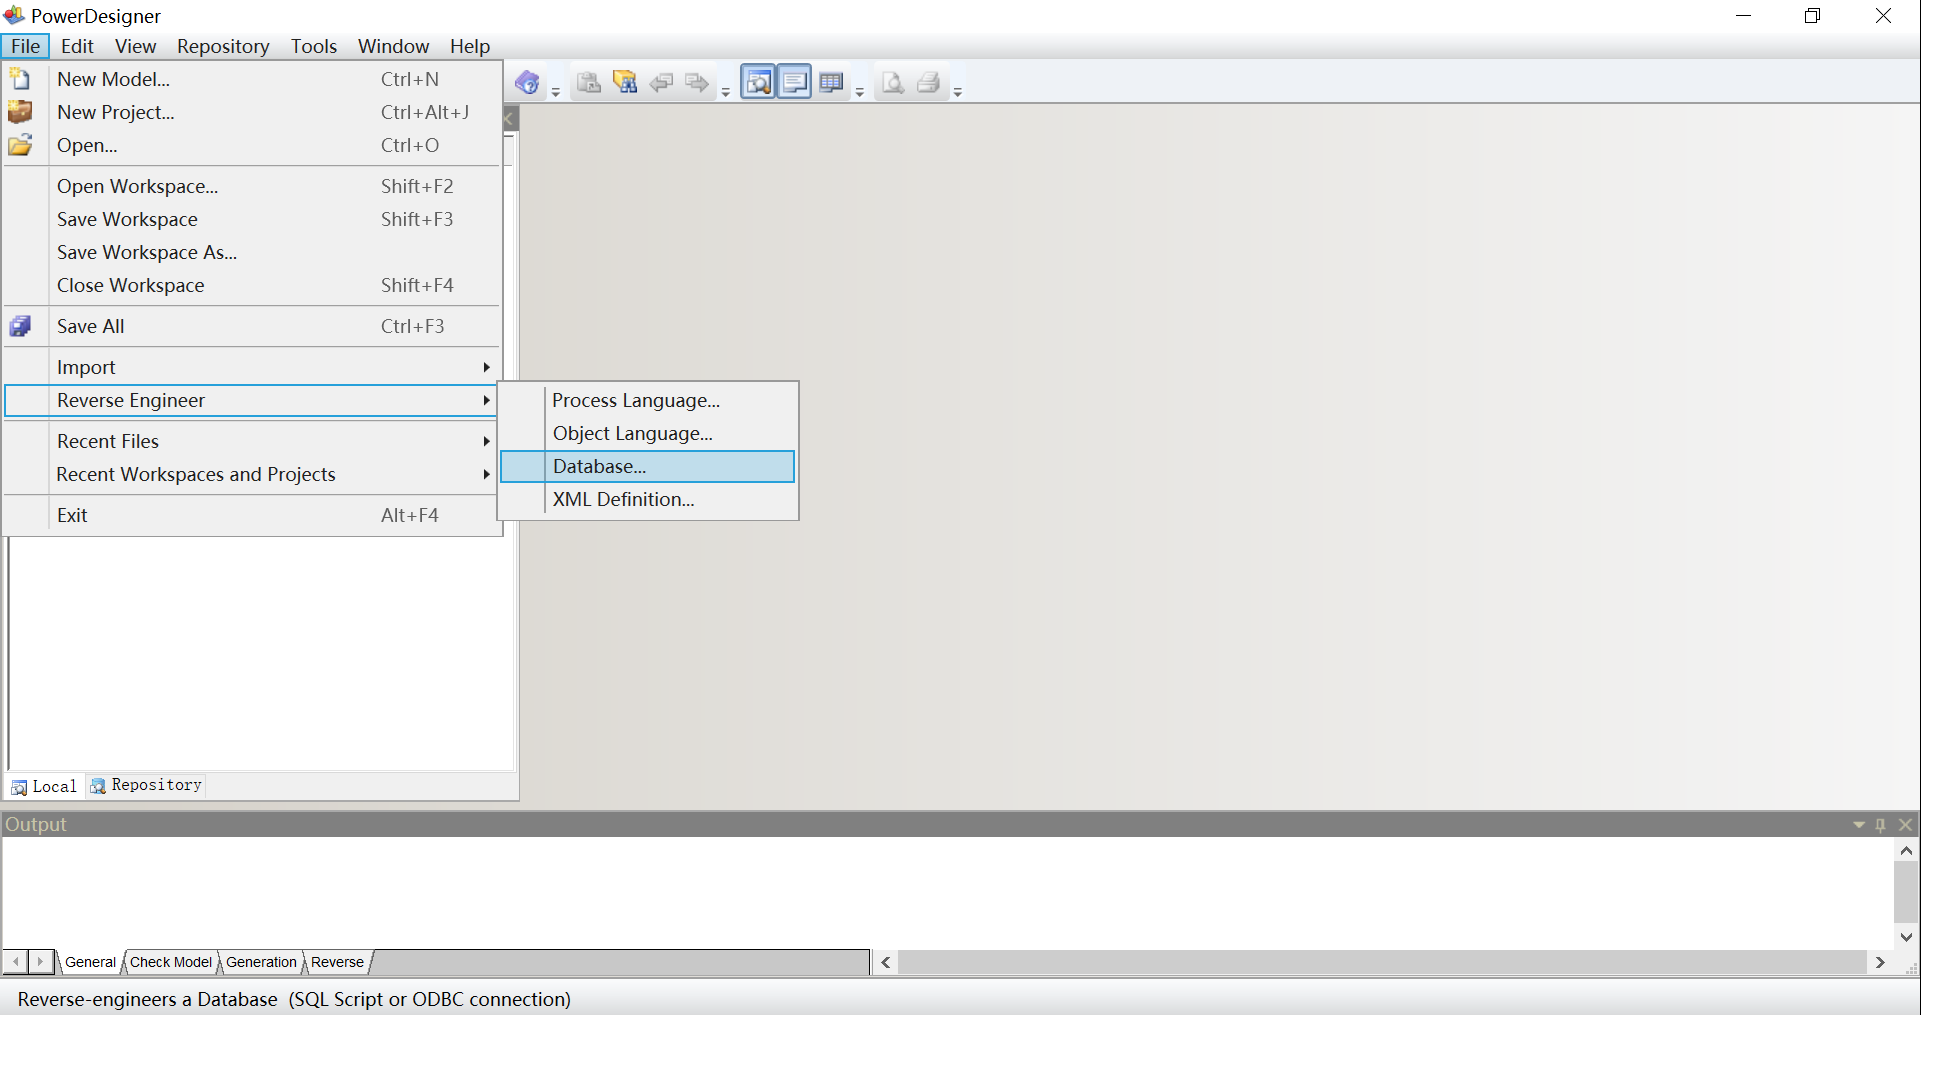This screenshot has width=1955, height=1073.
Task: Pin the Output panel
Action: 1881,825
